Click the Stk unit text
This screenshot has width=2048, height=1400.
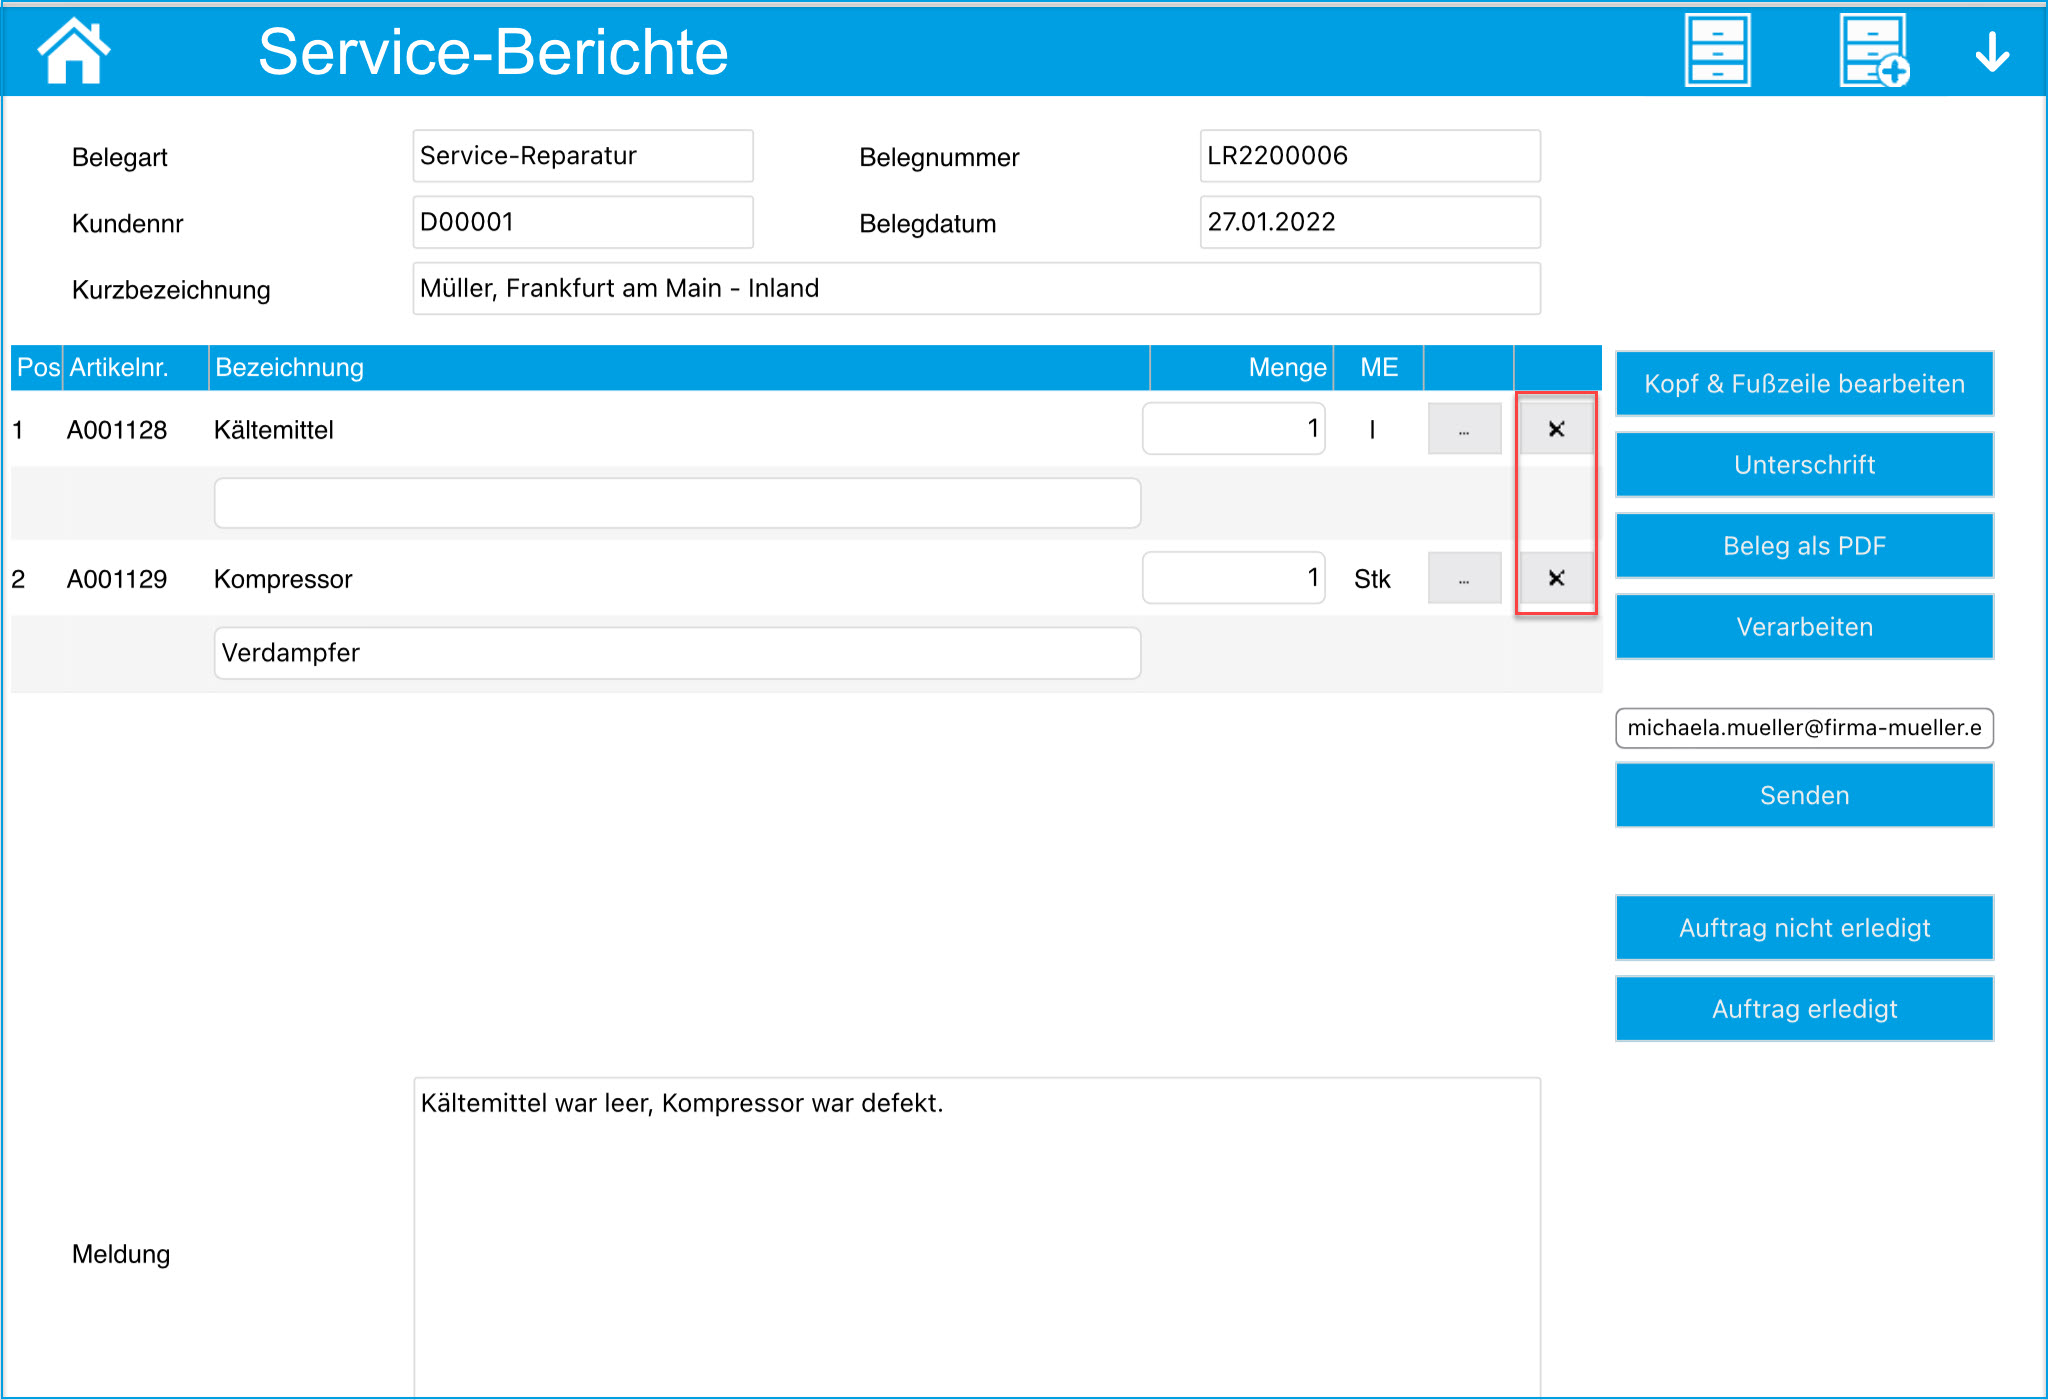pos(1372,579)
